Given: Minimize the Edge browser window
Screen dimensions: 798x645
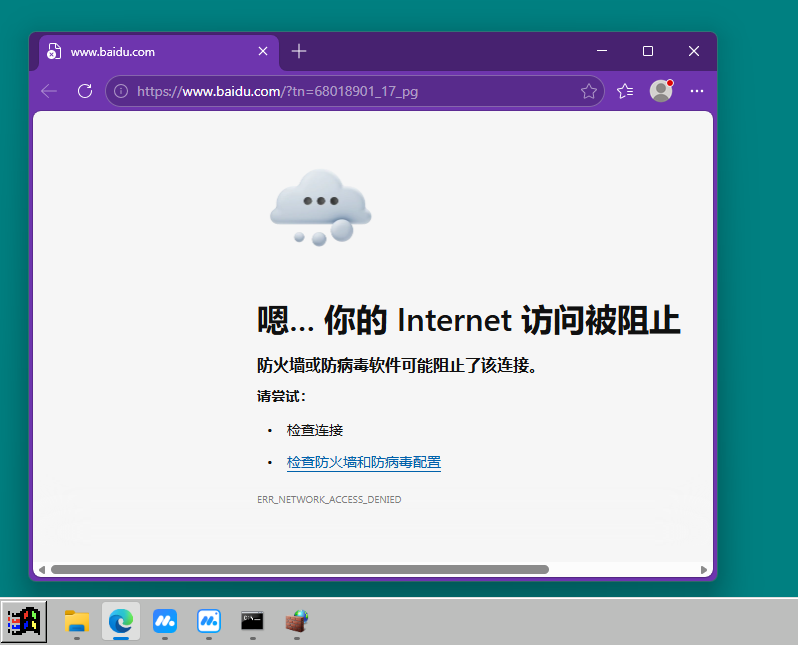Looking at the screenshot, I should click(x=602, y=51).
